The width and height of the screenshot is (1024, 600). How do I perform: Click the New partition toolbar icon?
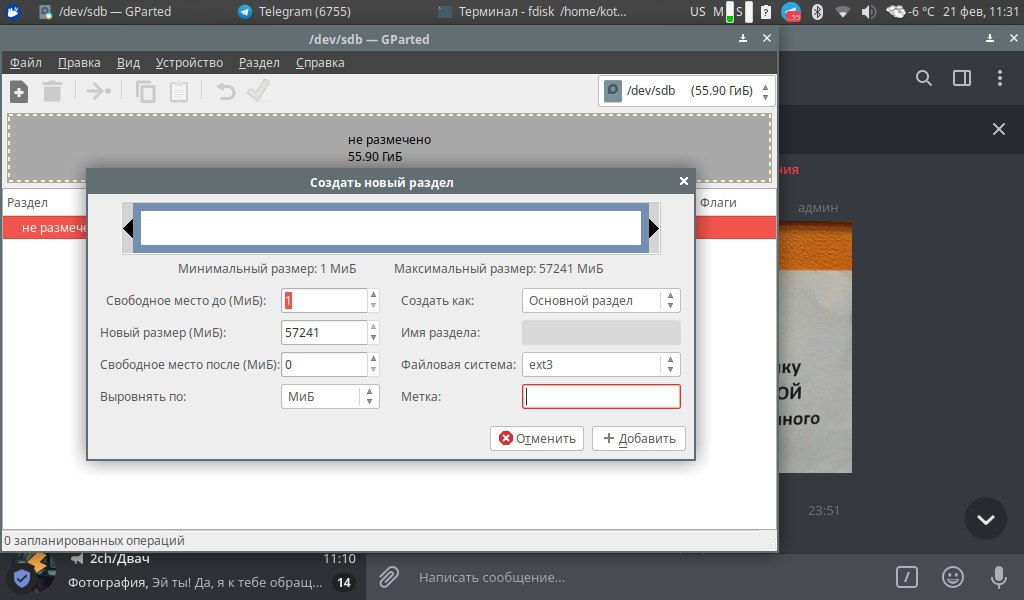point(19,91)
